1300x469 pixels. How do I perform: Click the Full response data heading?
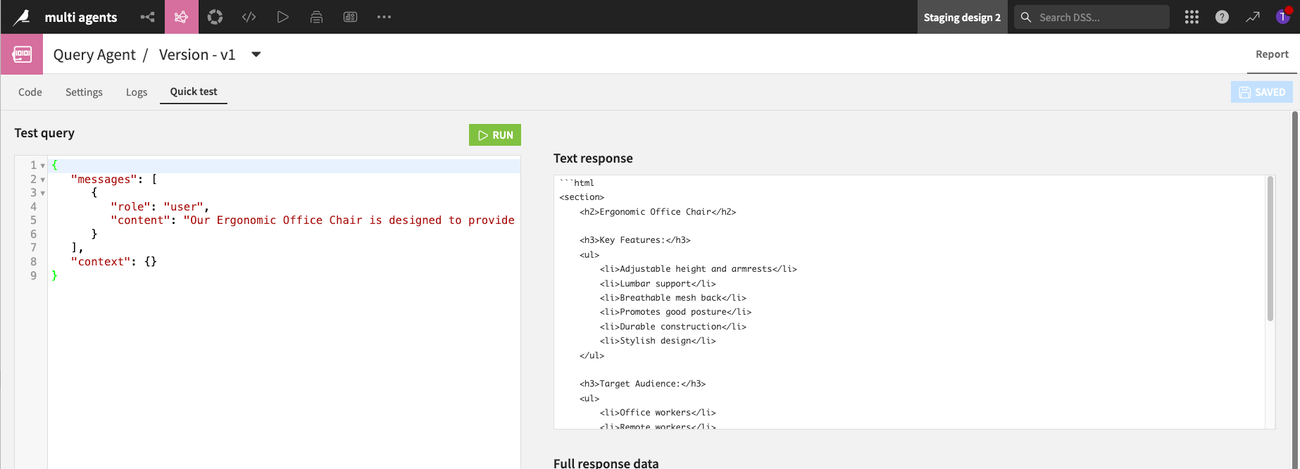tap(606, 463)
